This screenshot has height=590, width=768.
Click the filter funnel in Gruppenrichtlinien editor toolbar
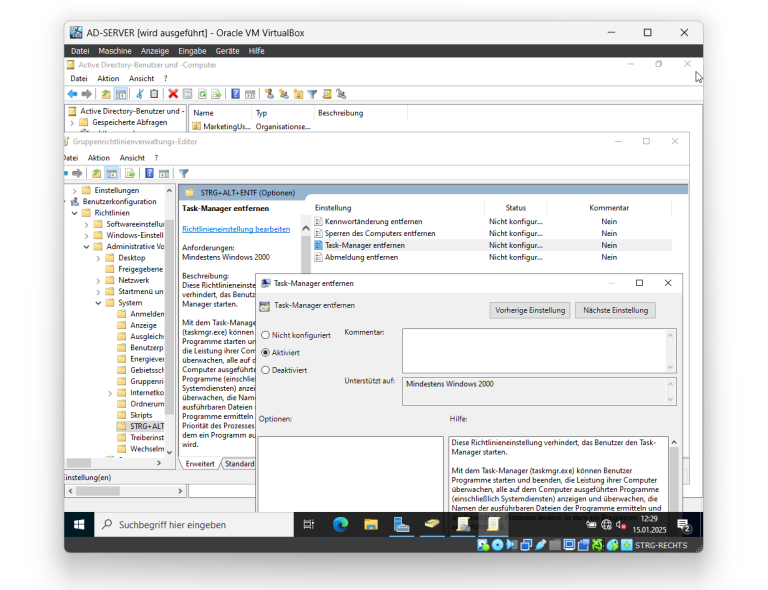[184, 173]
